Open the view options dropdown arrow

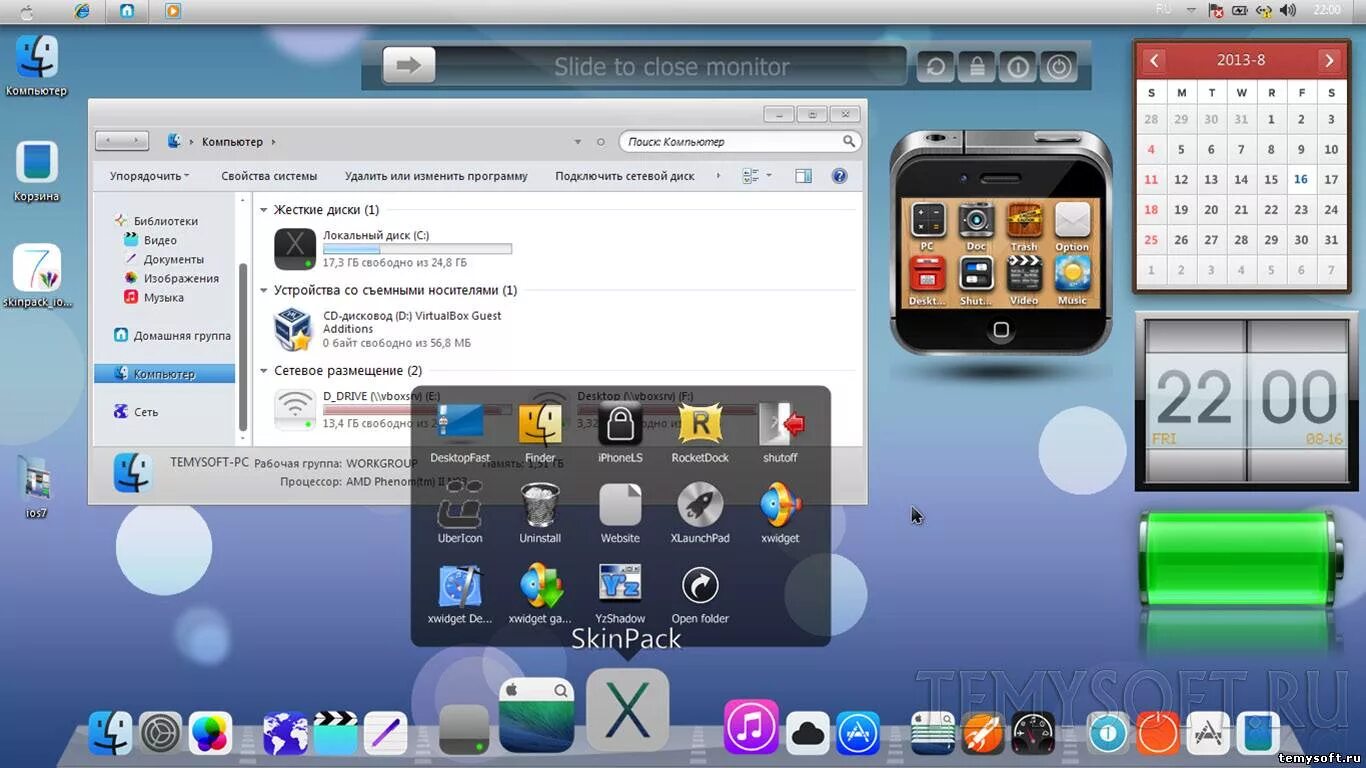coord(769,176)
